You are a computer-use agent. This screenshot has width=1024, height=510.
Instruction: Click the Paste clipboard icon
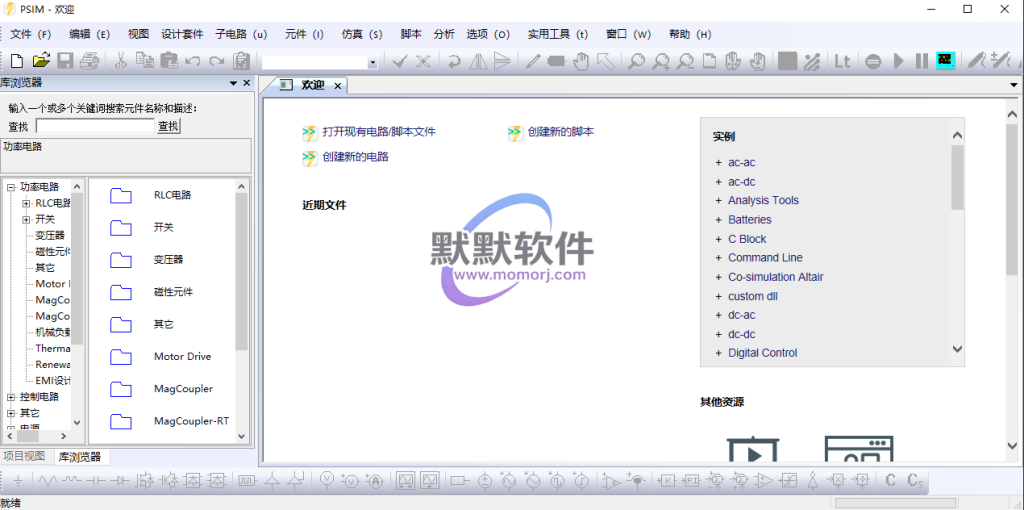(168, 61)
